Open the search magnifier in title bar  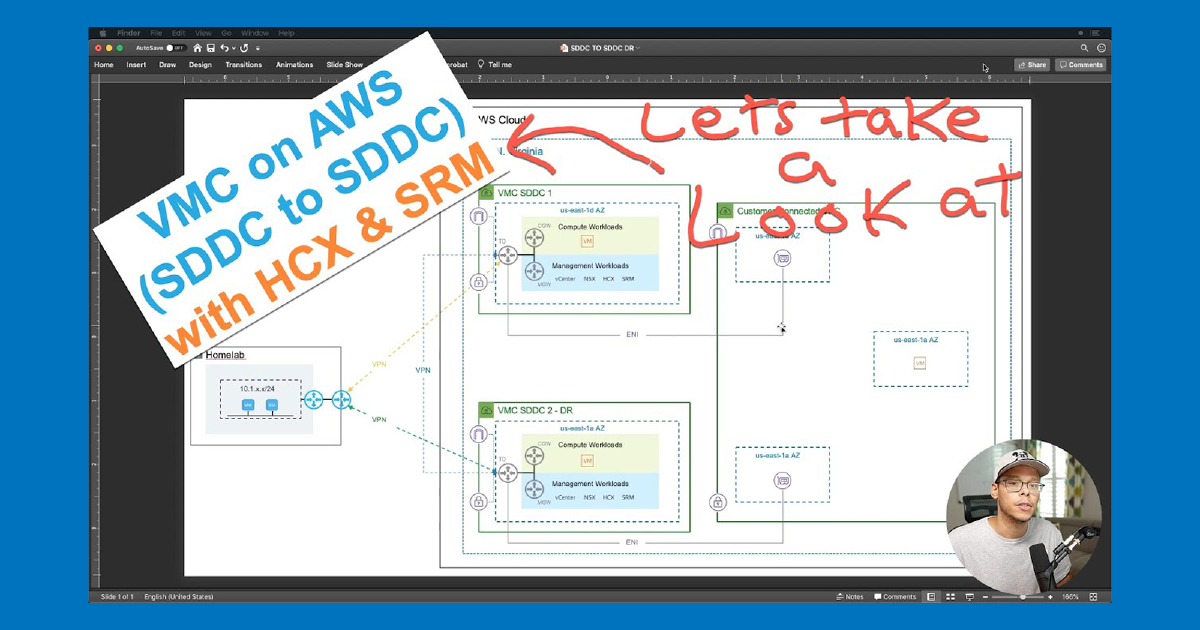click(1085, 48)
